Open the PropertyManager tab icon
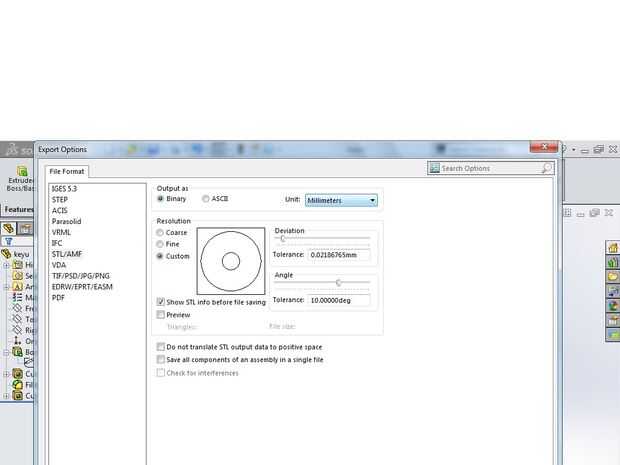This screenshot has height=465, width=620. (x=25, y=229)
